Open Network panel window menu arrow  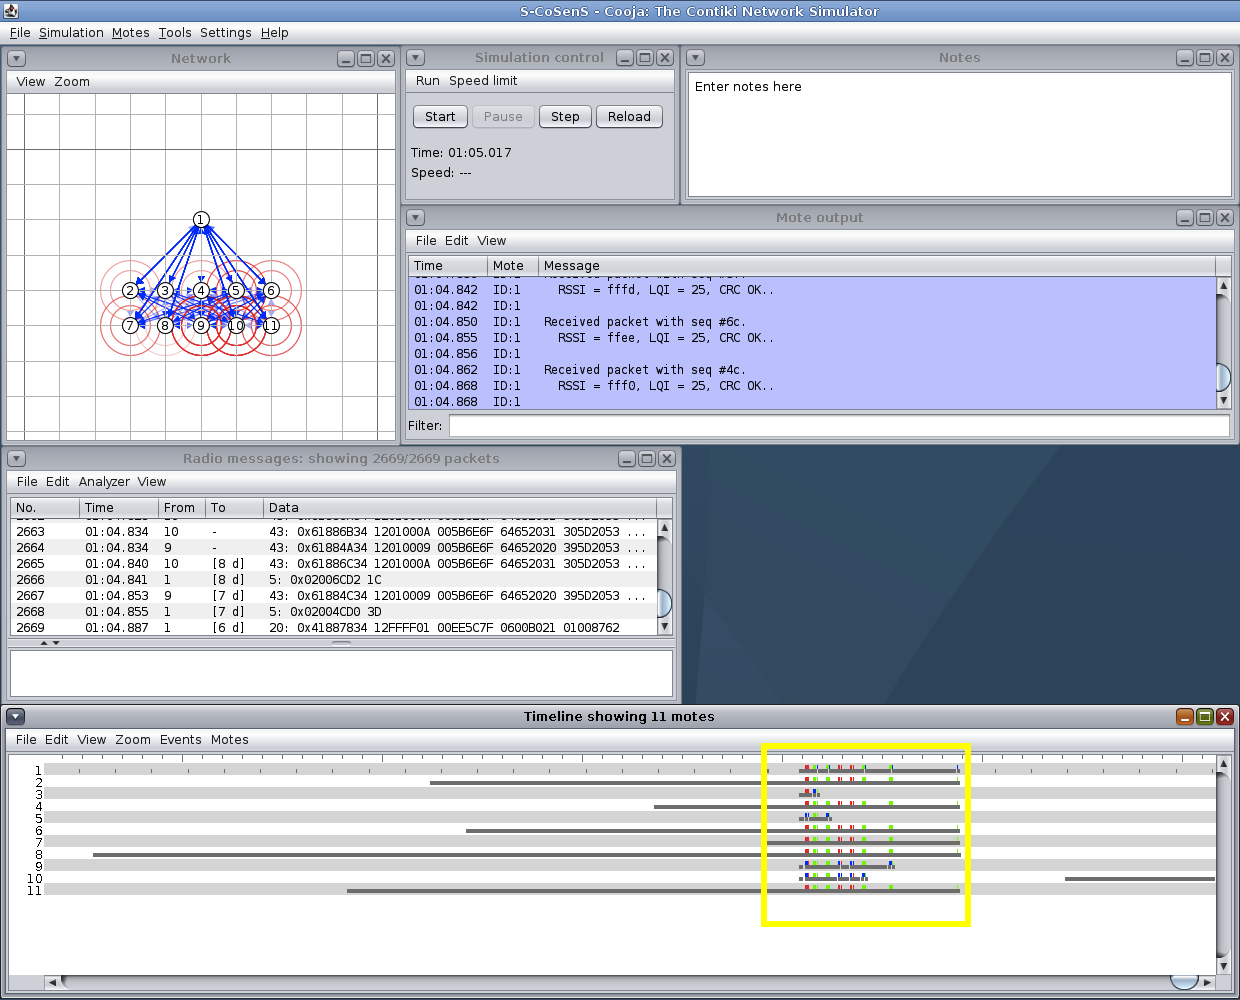(16, 59)
